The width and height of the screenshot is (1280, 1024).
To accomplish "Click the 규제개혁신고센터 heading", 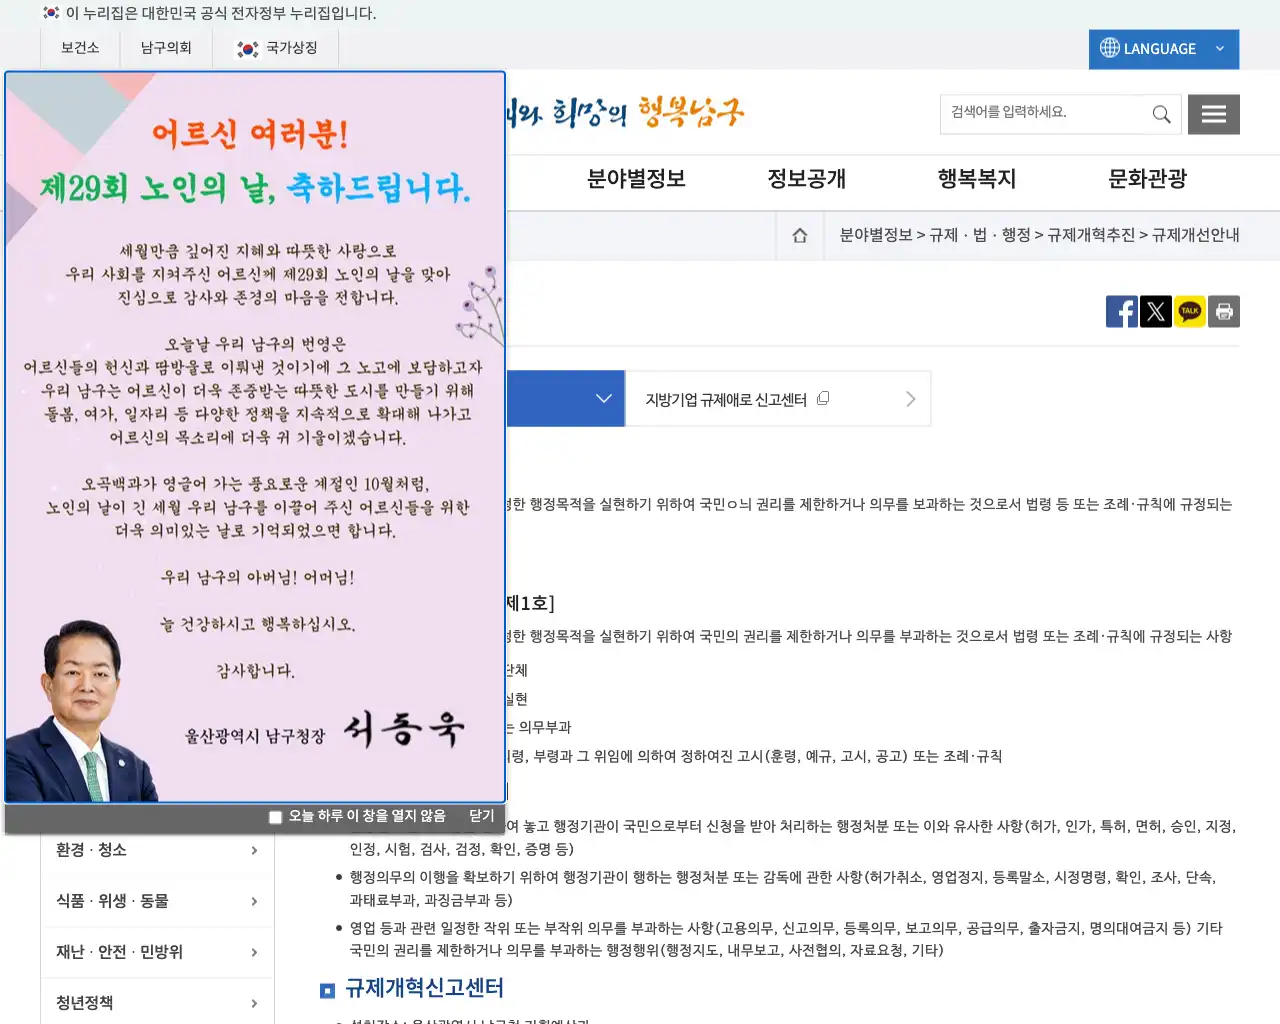I will pyautogui.click(x=424, y=988).
